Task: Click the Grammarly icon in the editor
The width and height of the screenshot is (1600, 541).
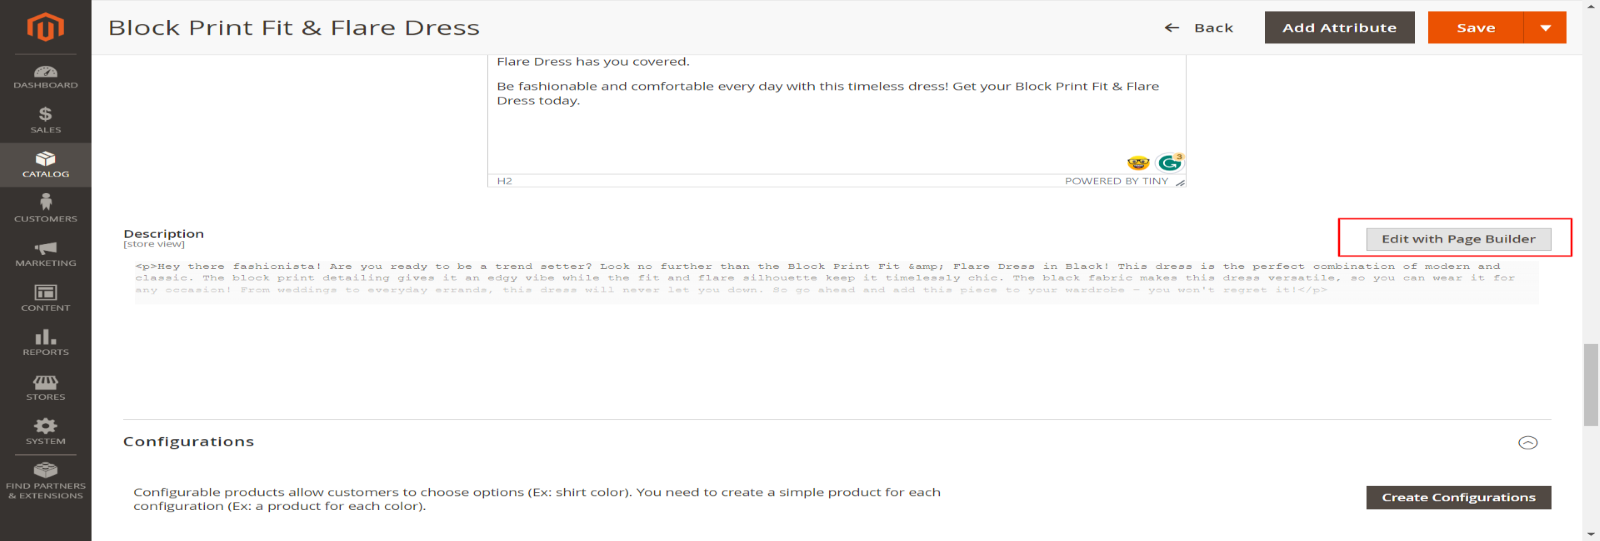Action: click(x=1169, y=163)
